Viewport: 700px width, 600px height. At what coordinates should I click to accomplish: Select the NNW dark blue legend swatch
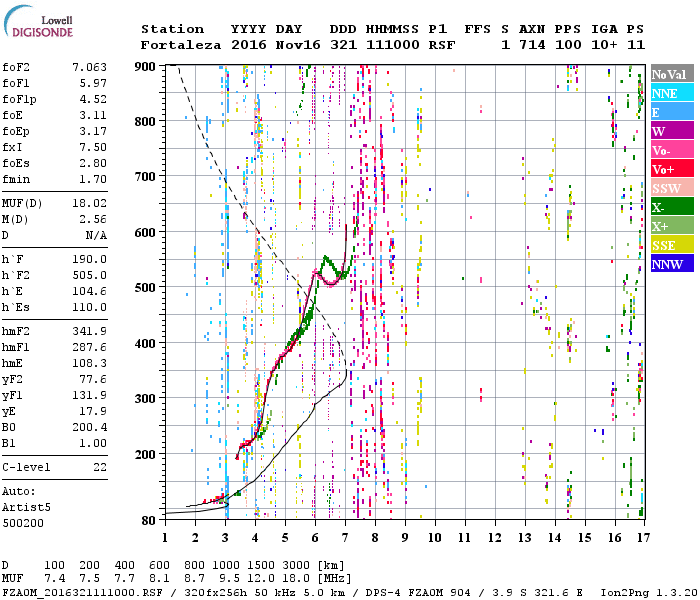tap(672, 264)
